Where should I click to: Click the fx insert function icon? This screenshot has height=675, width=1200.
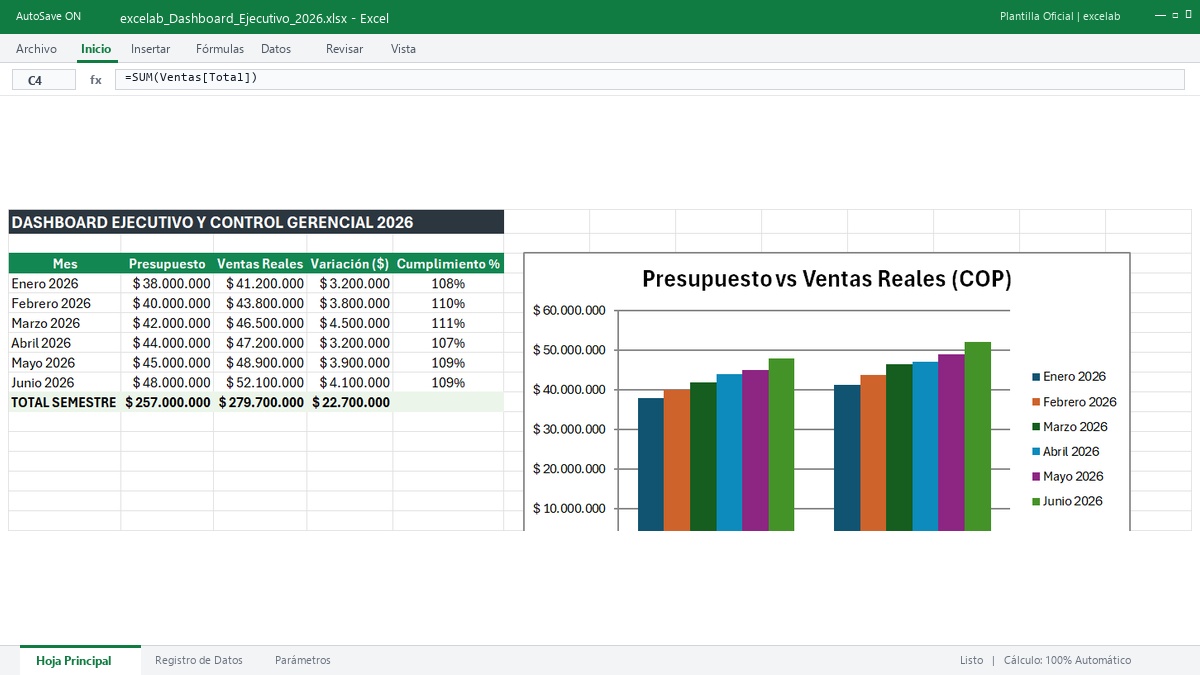click(96, 80)
